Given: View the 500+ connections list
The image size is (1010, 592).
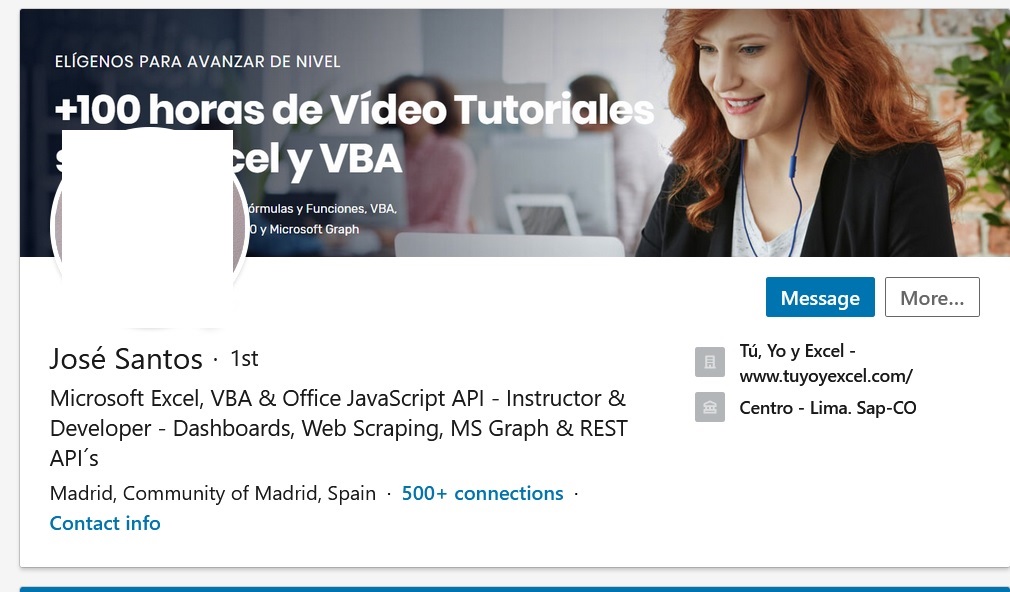Looking at the screenshot, I should coord(482,493).
